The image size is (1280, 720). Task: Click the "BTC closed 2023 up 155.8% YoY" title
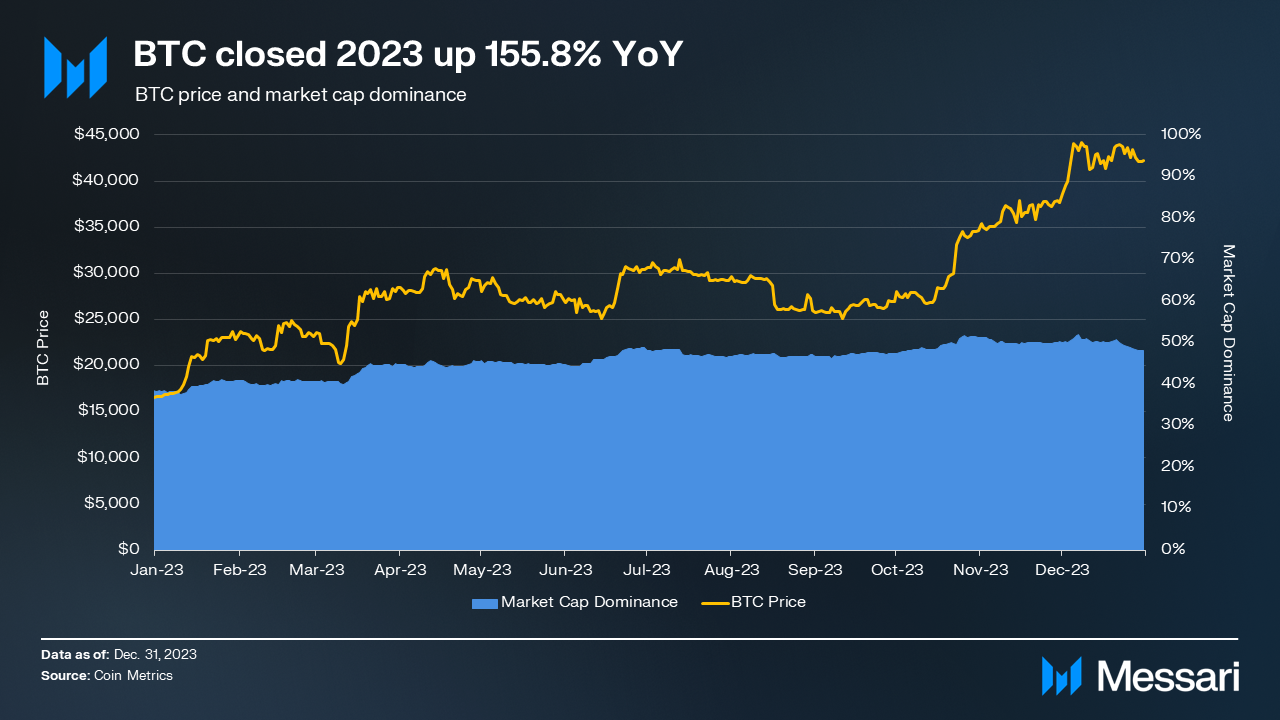[x=408, y=55]
